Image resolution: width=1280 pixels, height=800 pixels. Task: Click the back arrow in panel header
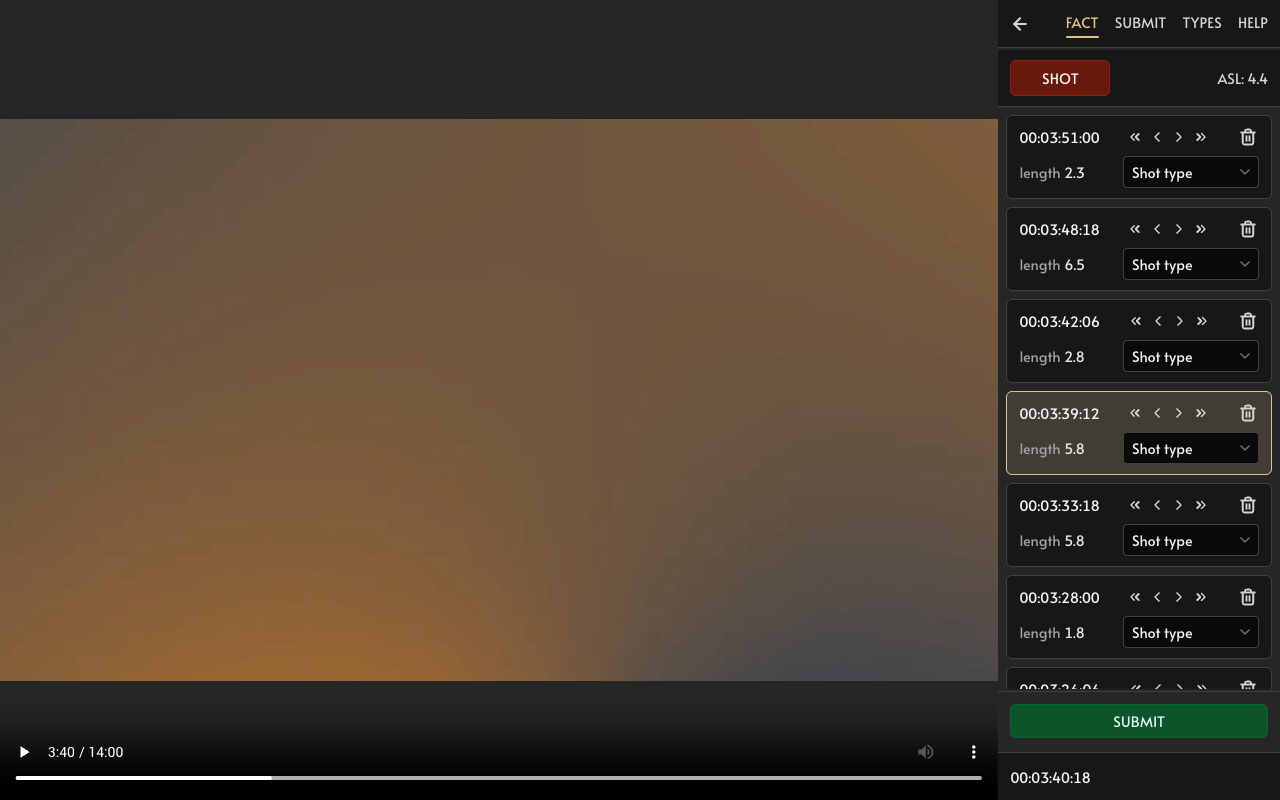1020,23
